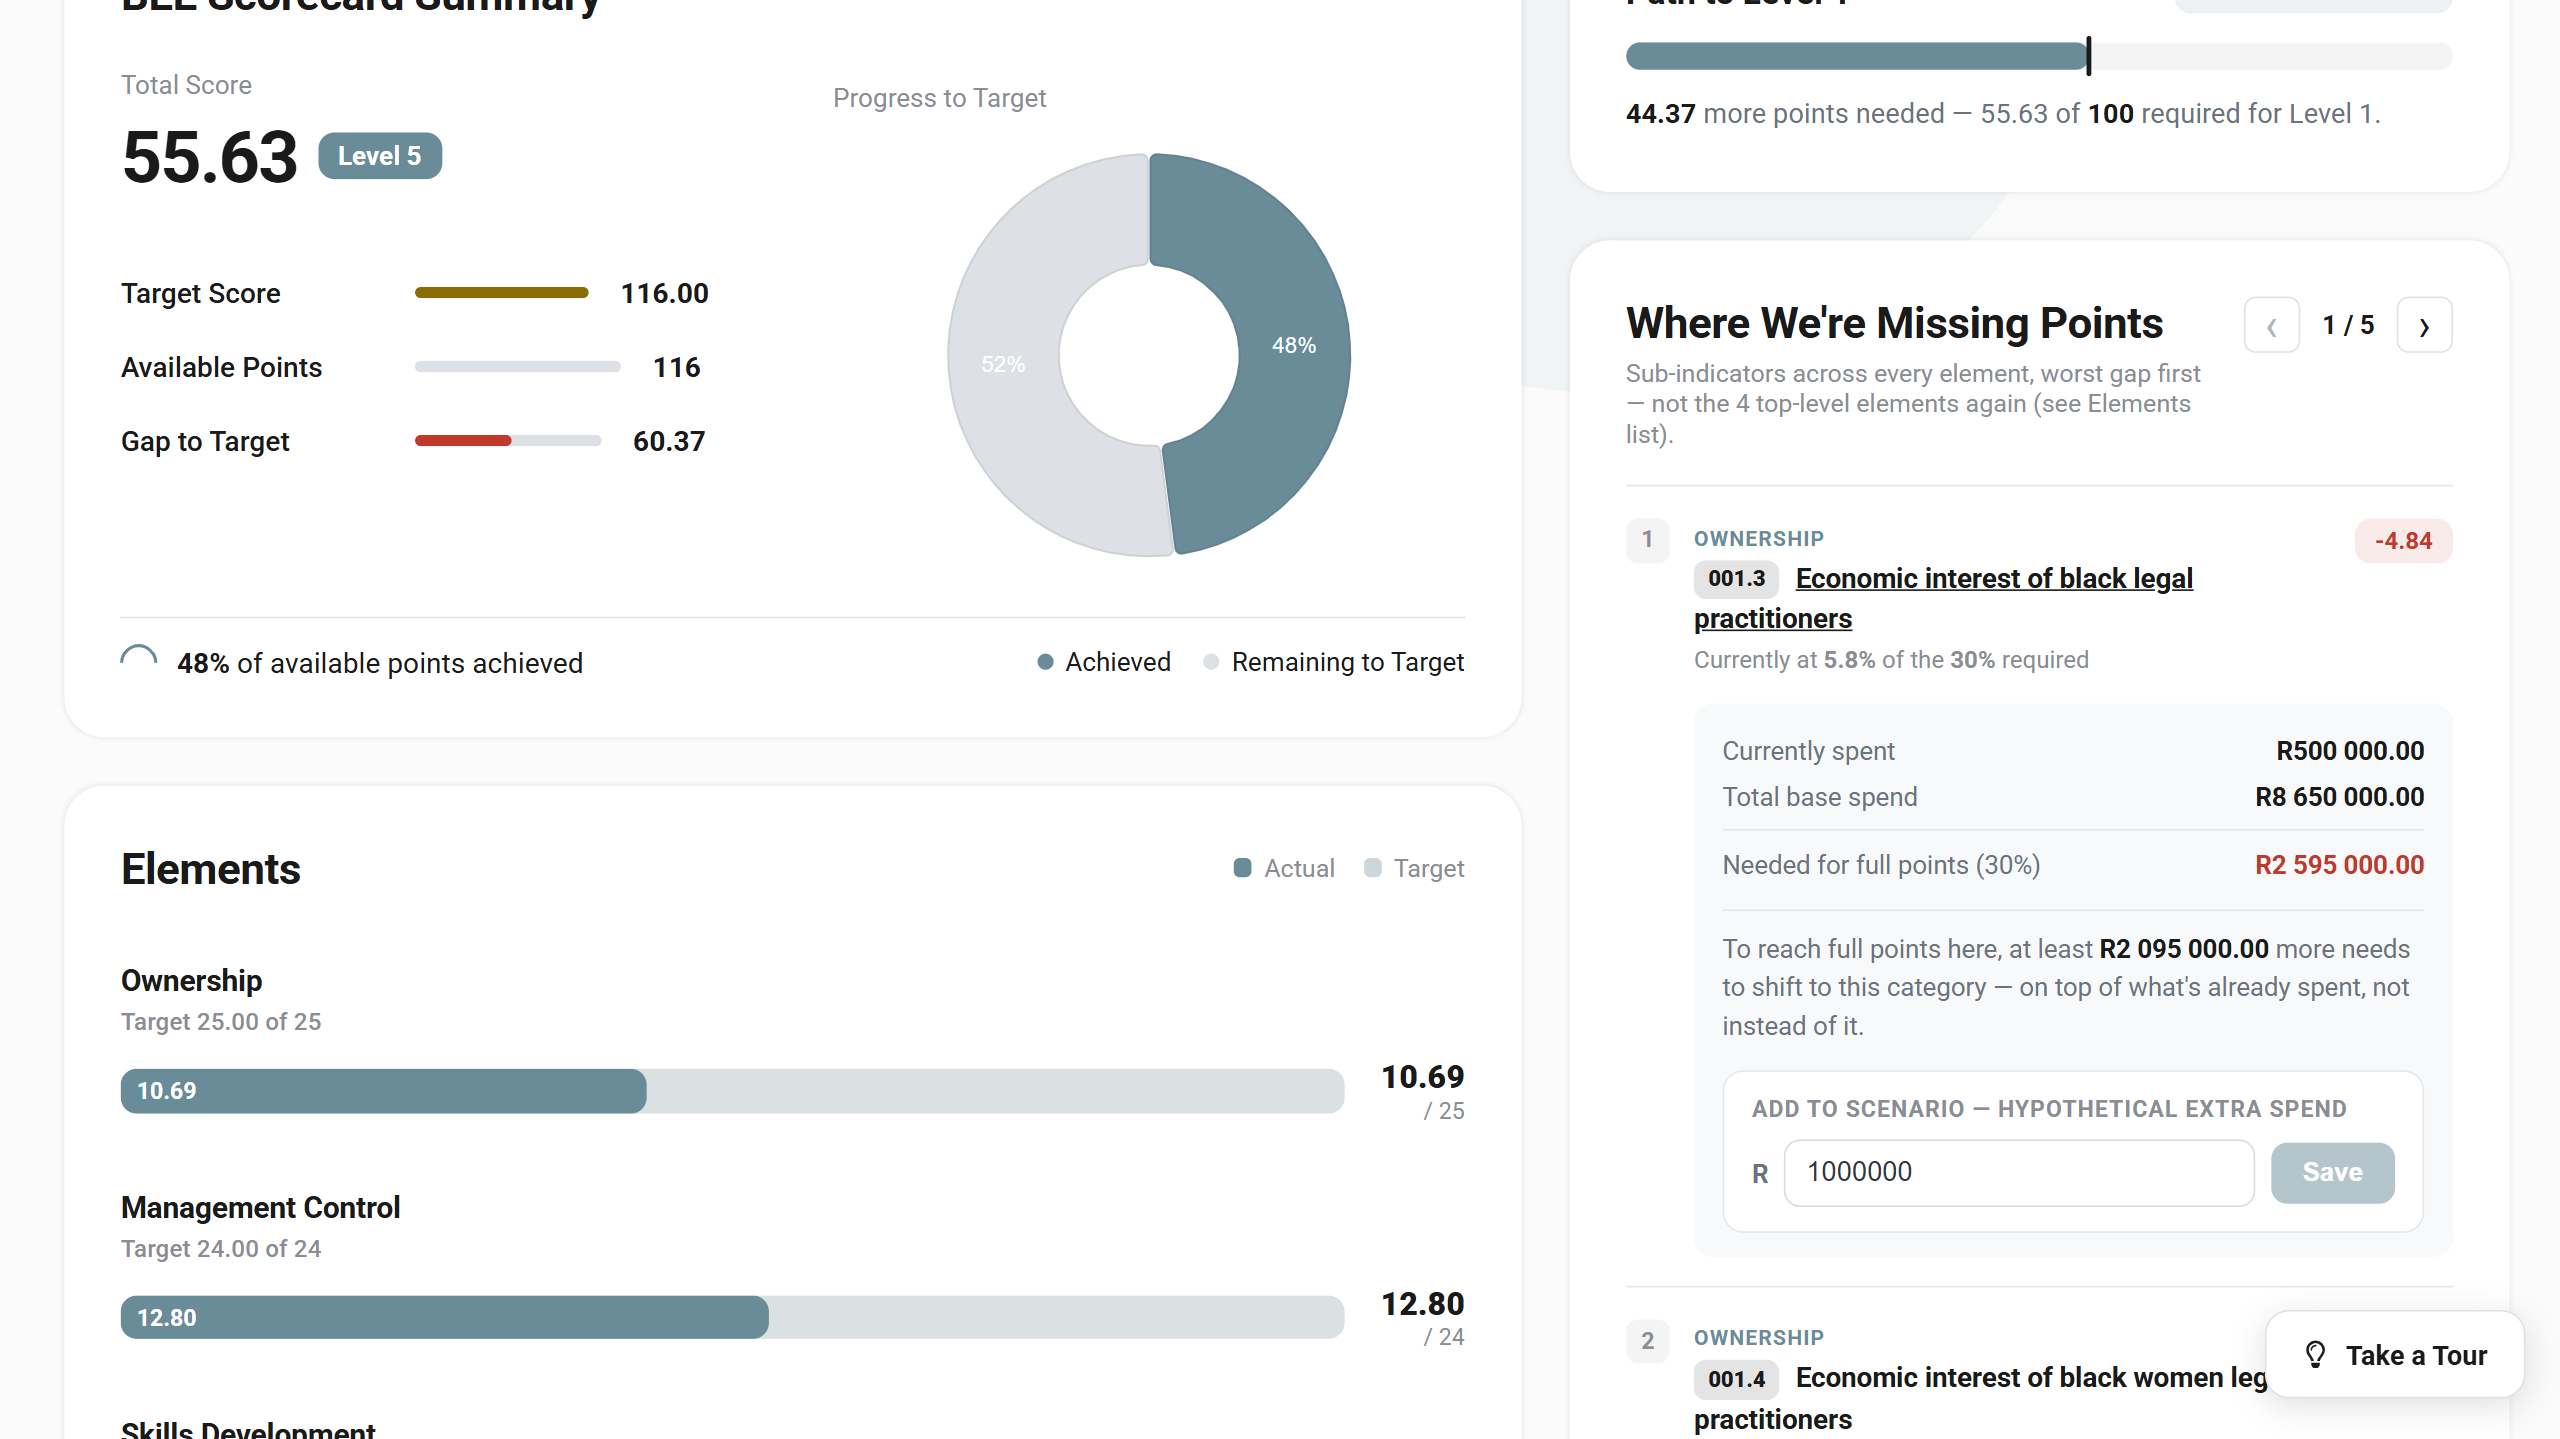Click the Ownership 10.69 progress bar
Viewport: 2560px width, 1439px height.
coord(732,1091)
